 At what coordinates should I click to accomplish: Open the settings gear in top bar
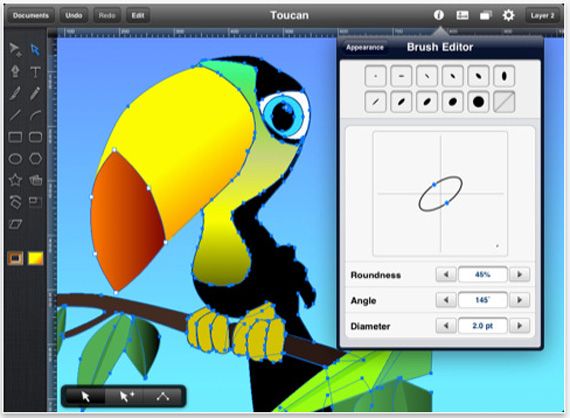508,15
